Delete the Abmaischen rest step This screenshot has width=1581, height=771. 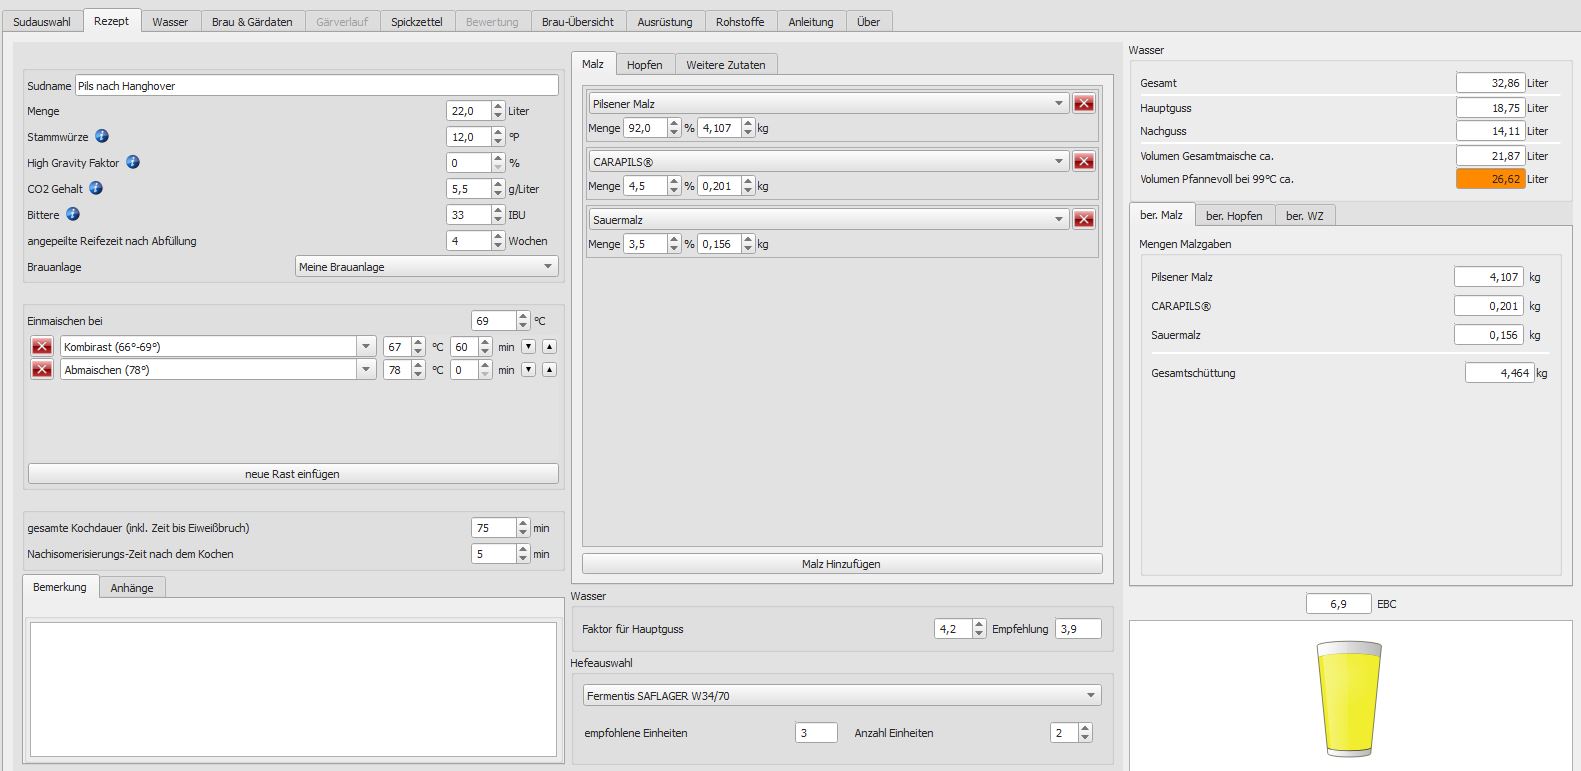coord(42,369)
